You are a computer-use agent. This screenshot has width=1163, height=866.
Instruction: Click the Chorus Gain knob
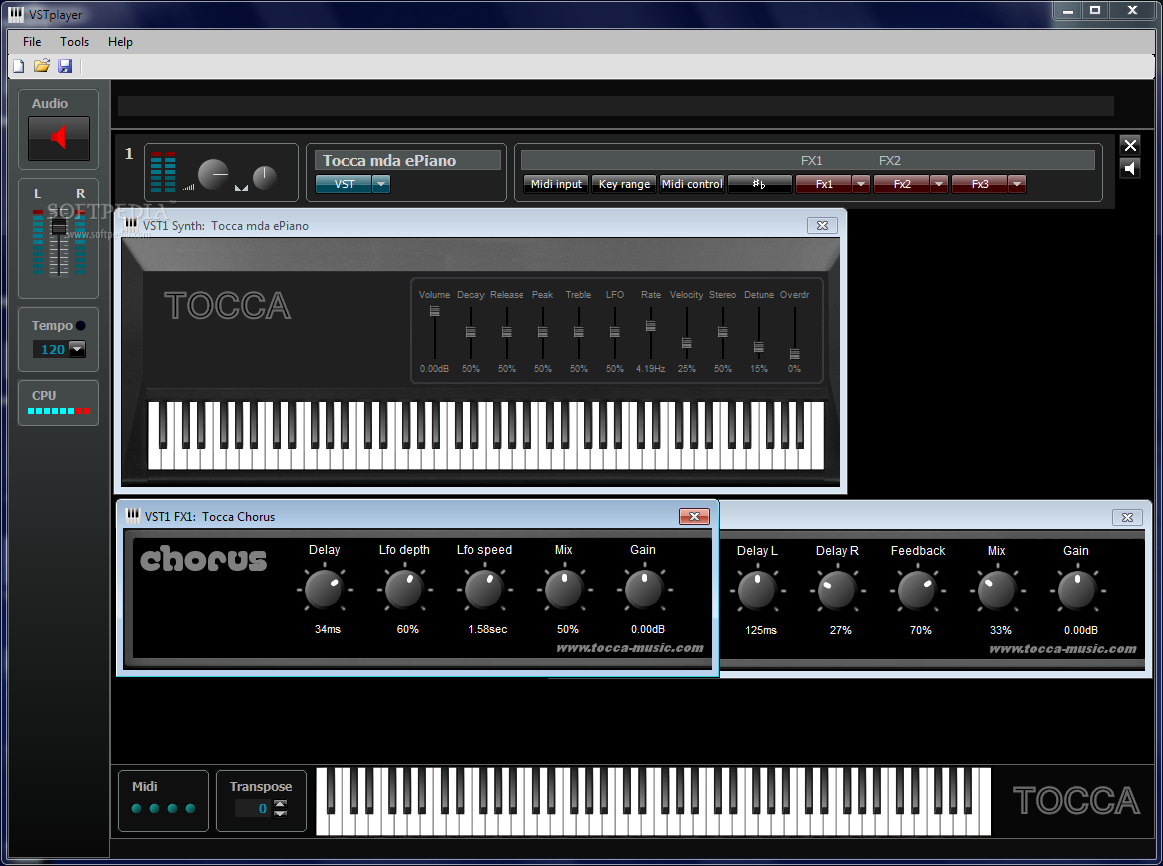coord(643,590)
